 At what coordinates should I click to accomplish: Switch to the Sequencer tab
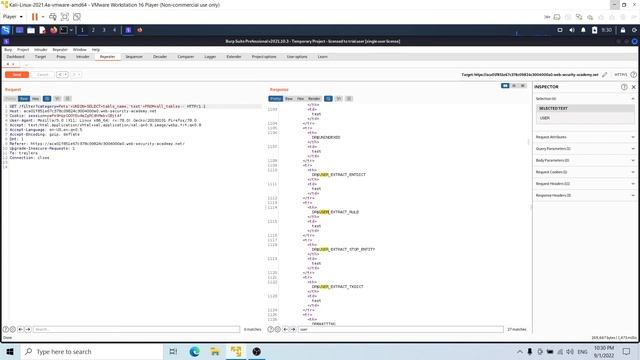(x=134, y=57)
